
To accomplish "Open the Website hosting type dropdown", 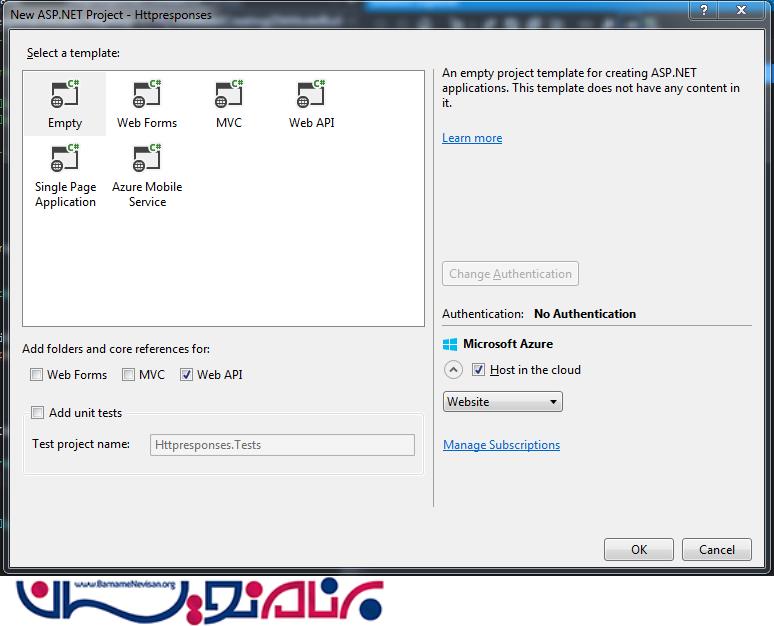I will pos(503,402).
